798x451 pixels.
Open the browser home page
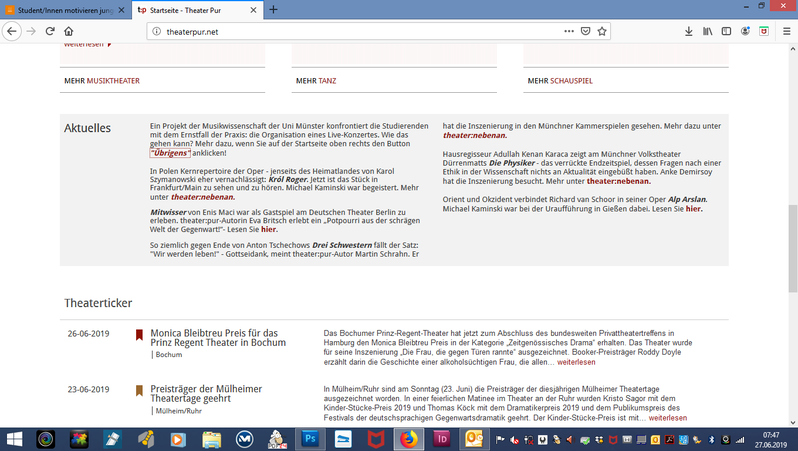[69, 31]
